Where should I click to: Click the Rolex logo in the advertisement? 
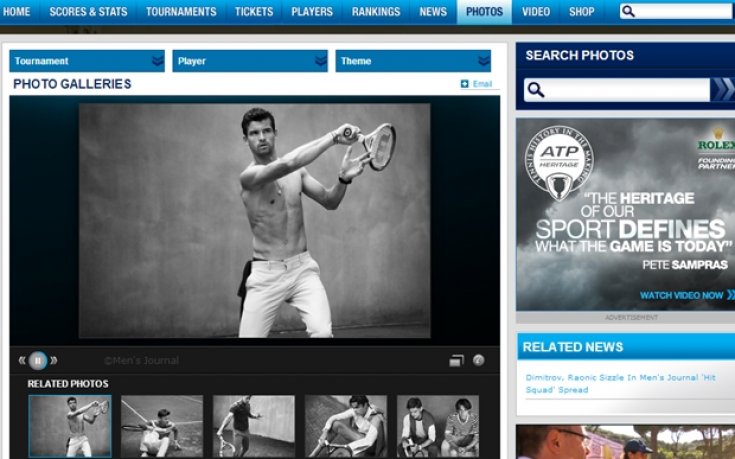pyautogui.click(x=716, y=140)
